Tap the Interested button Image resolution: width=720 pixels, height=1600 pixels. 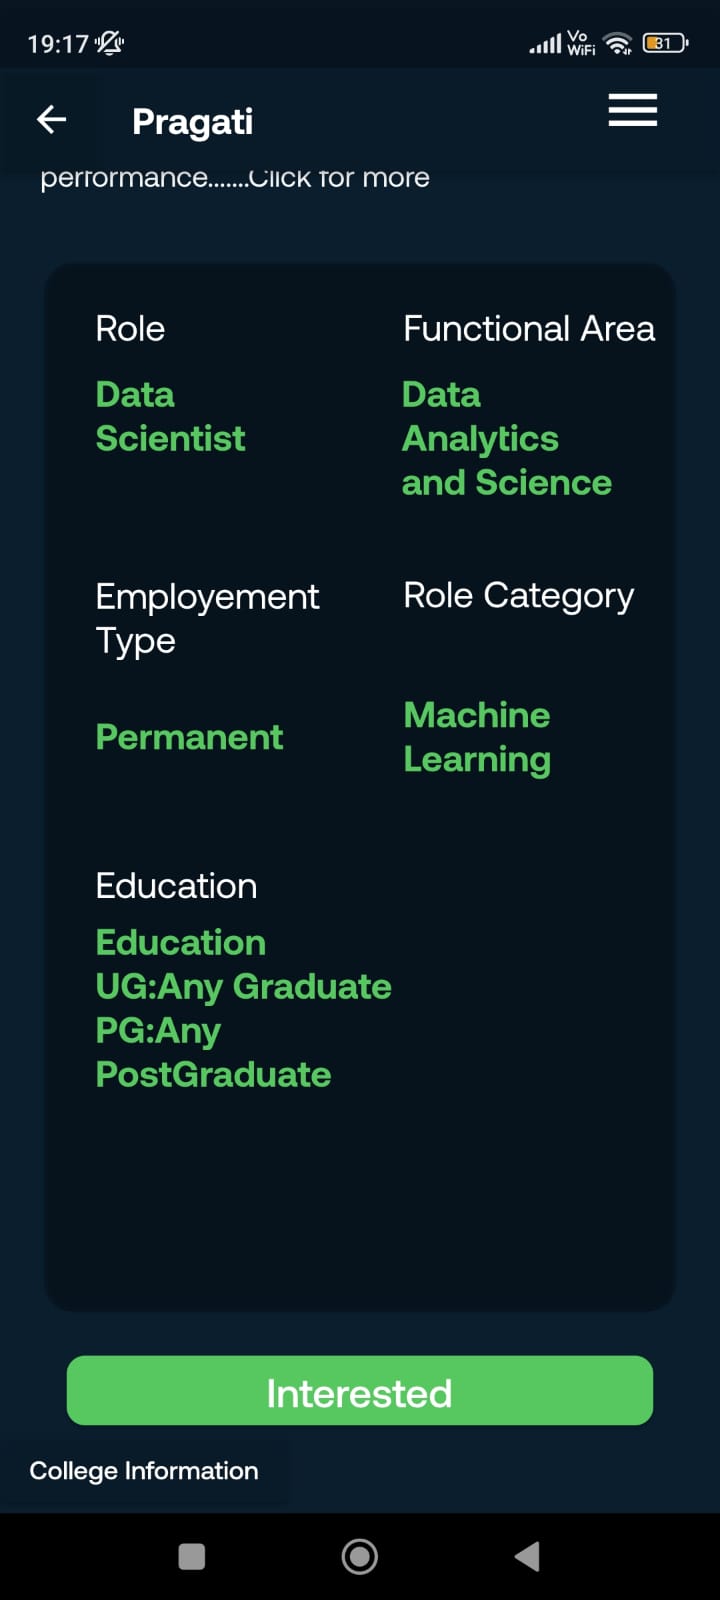pos(359,1390)
